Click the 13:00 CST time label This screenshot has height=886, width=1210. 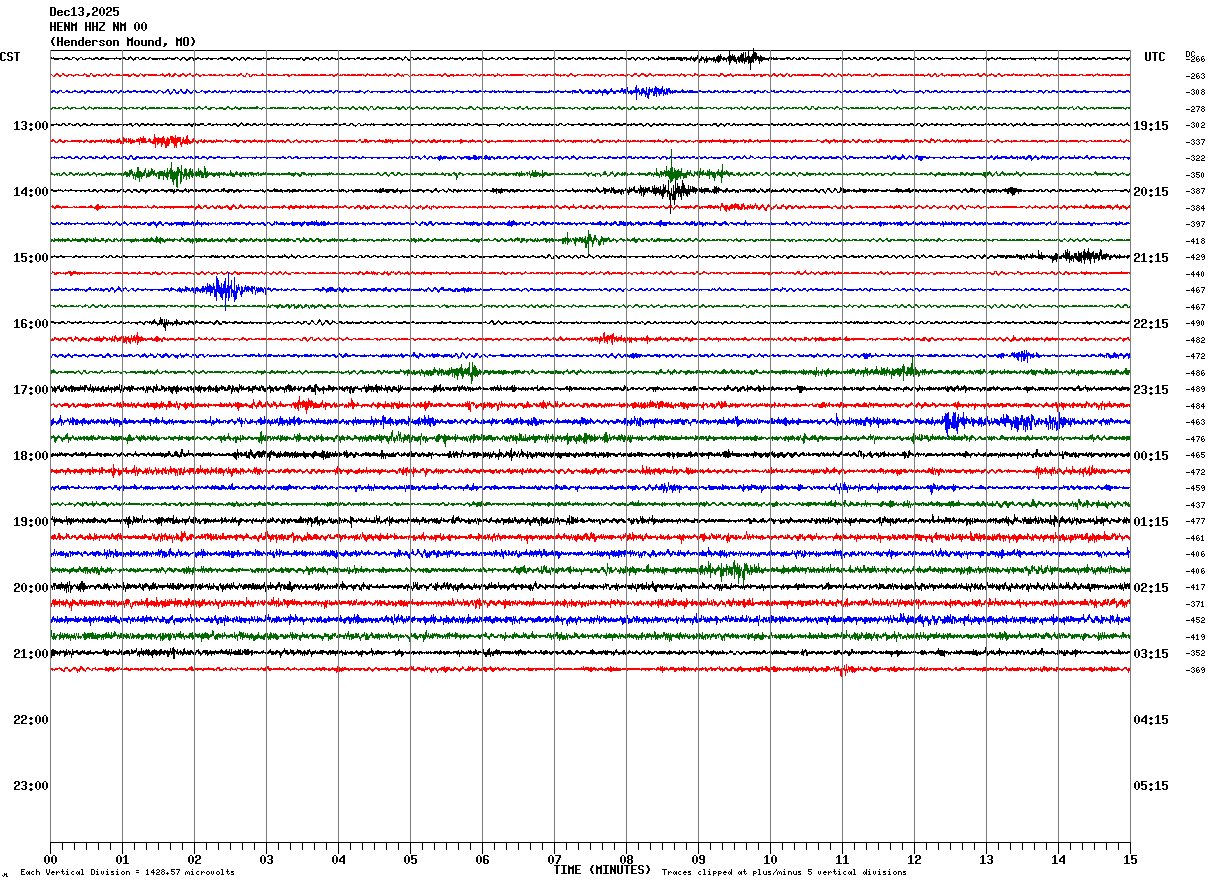pyautogui.click(x=30, y=126)
